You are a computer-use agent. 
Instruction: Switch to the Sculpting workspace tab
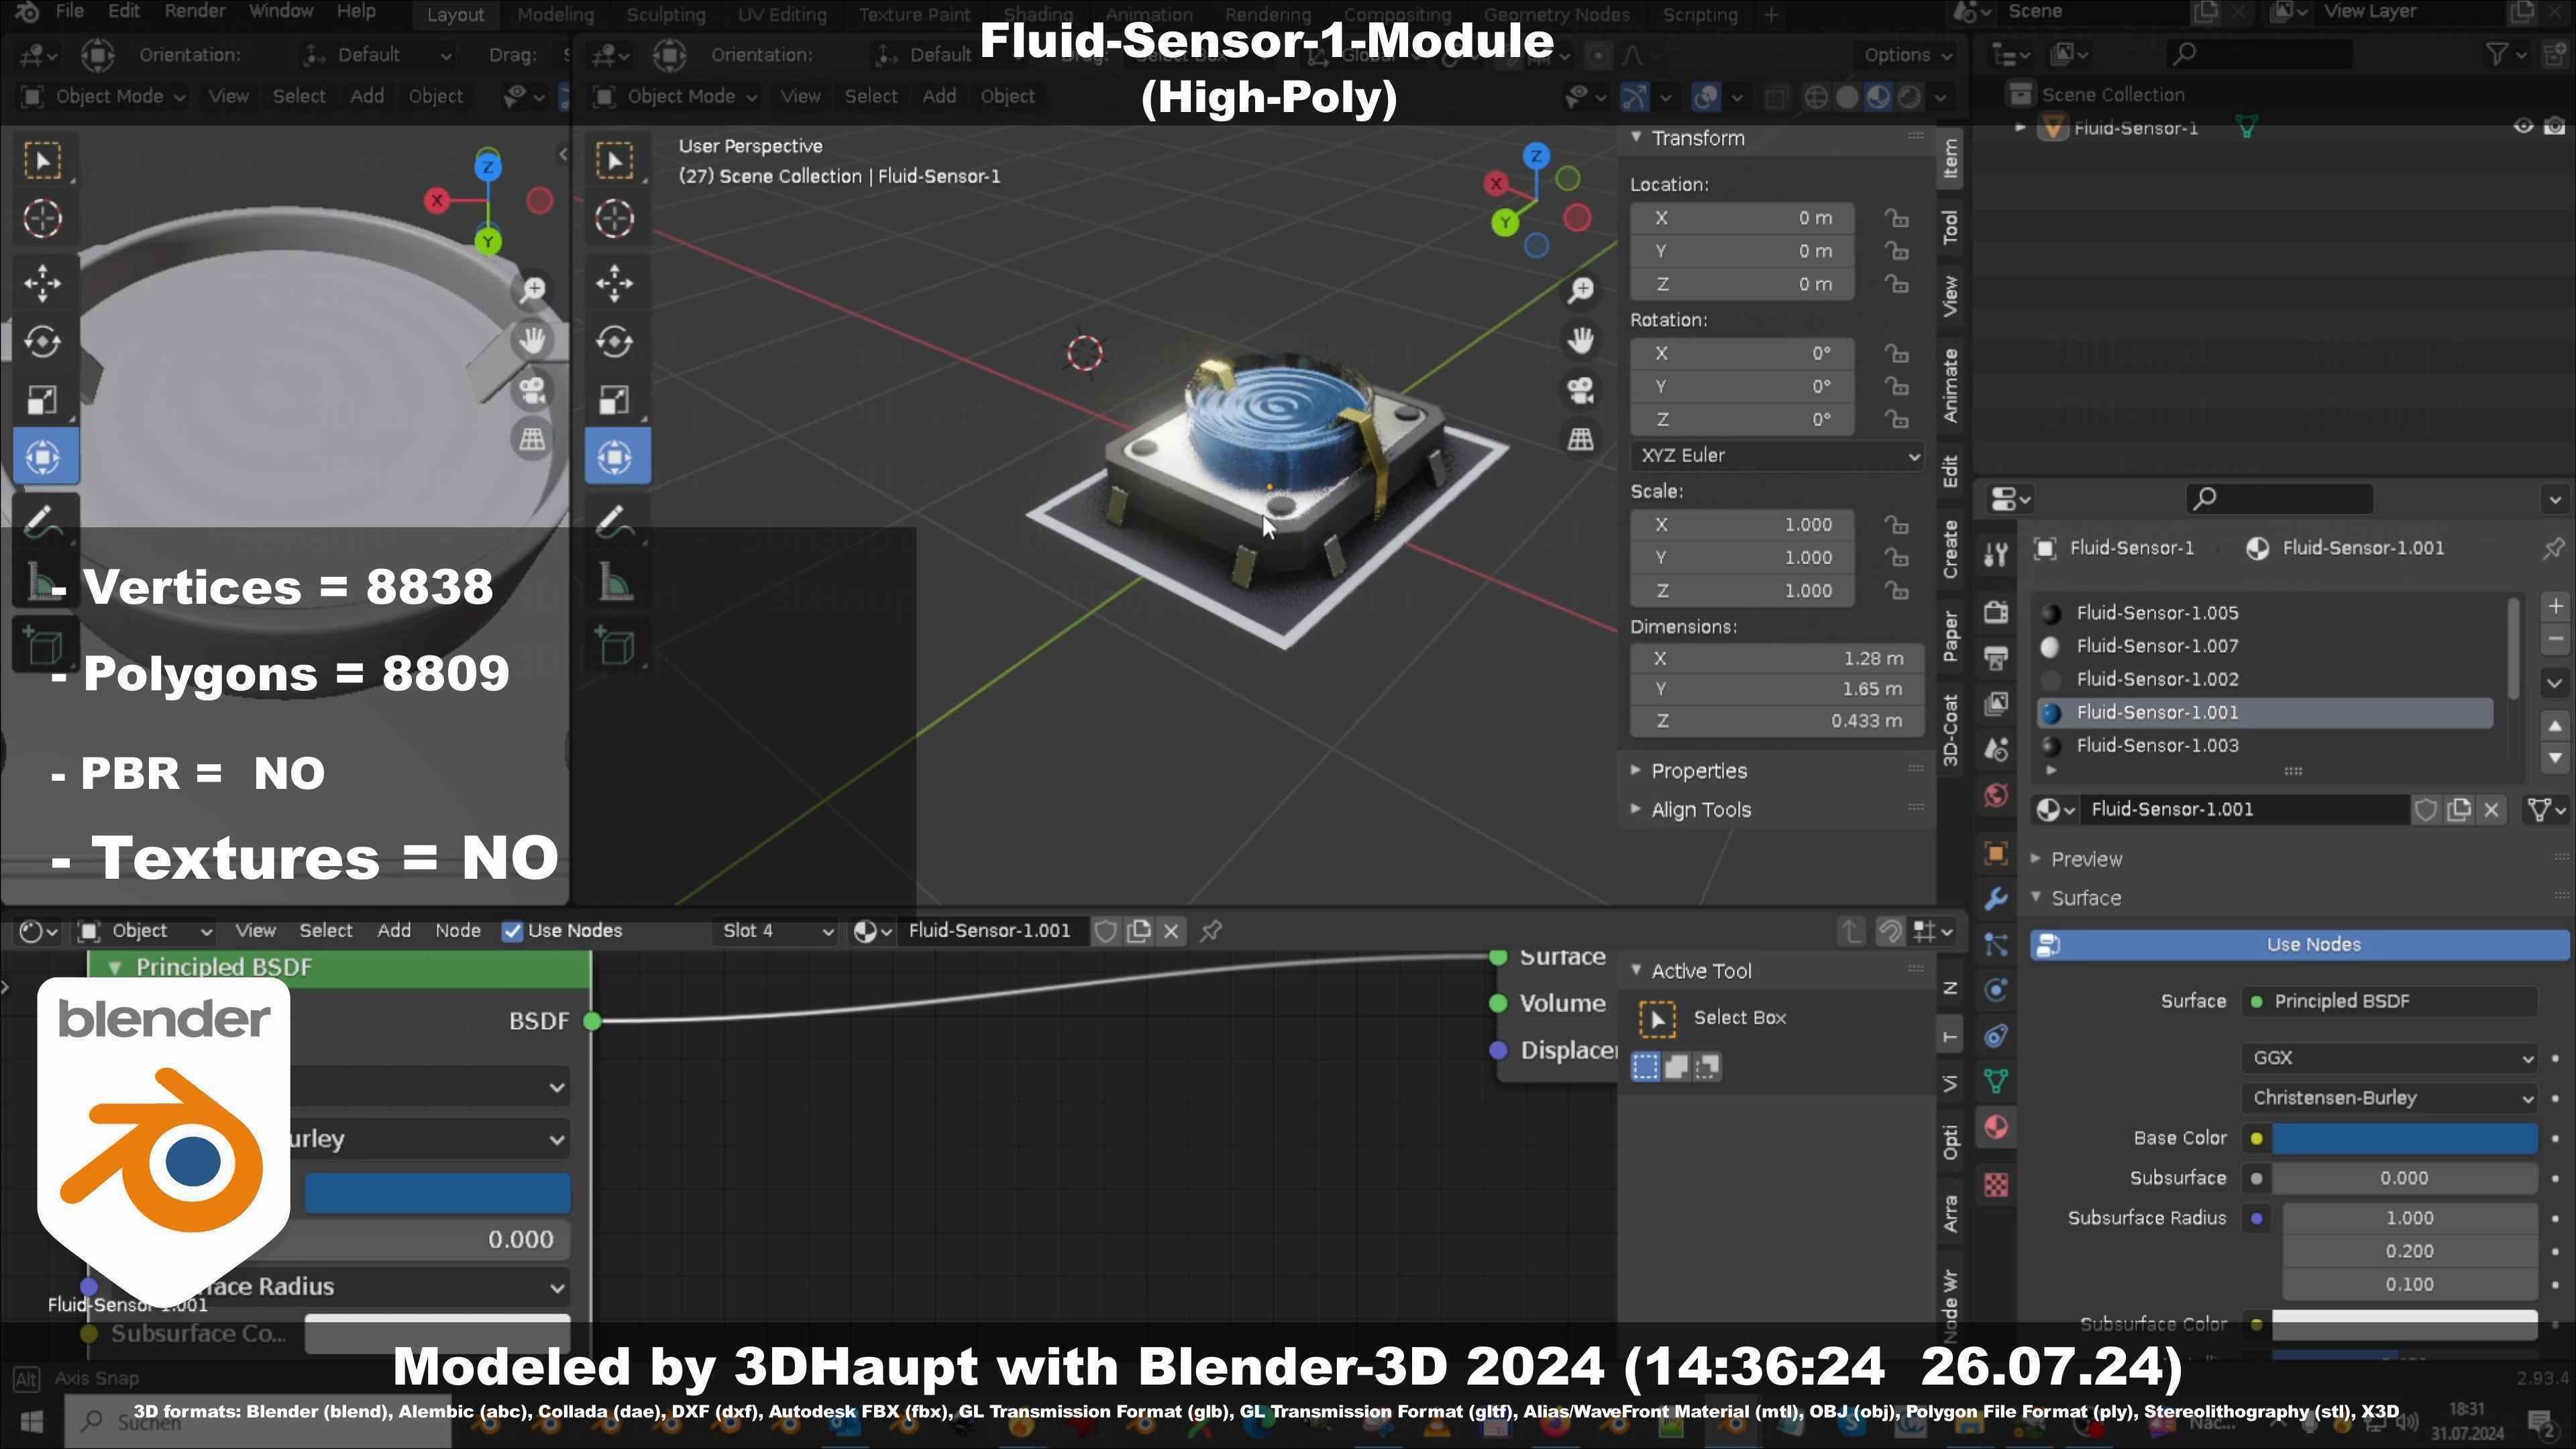coord(666,15)
